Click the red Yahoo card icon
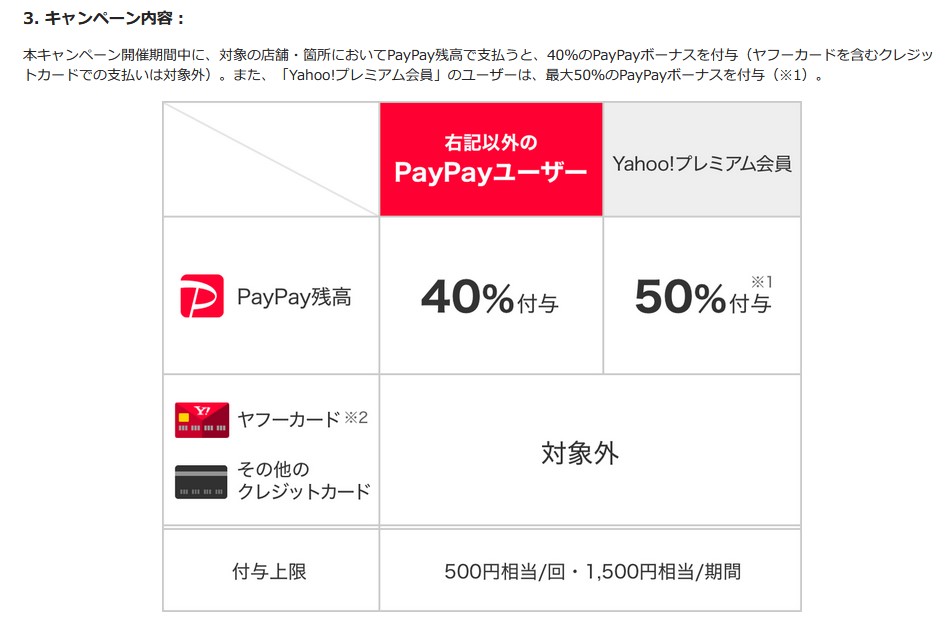Image resolution: width=950 pixels, height=620 pixels. [202, 420]
